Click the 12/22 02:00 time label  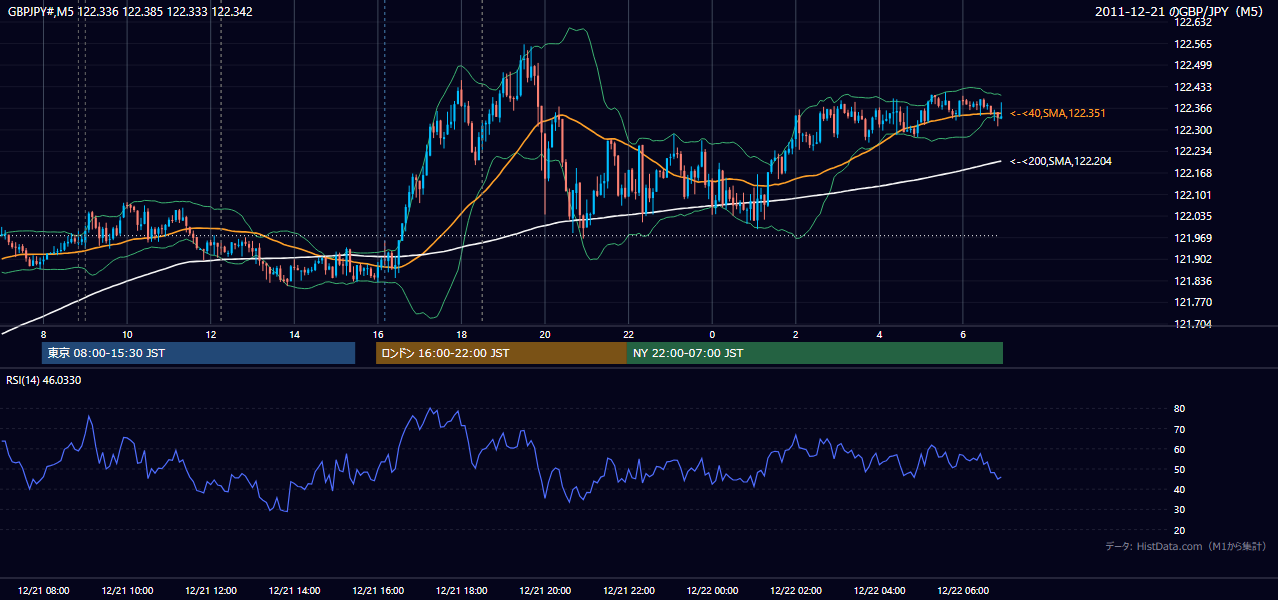(x=796, y=591)
